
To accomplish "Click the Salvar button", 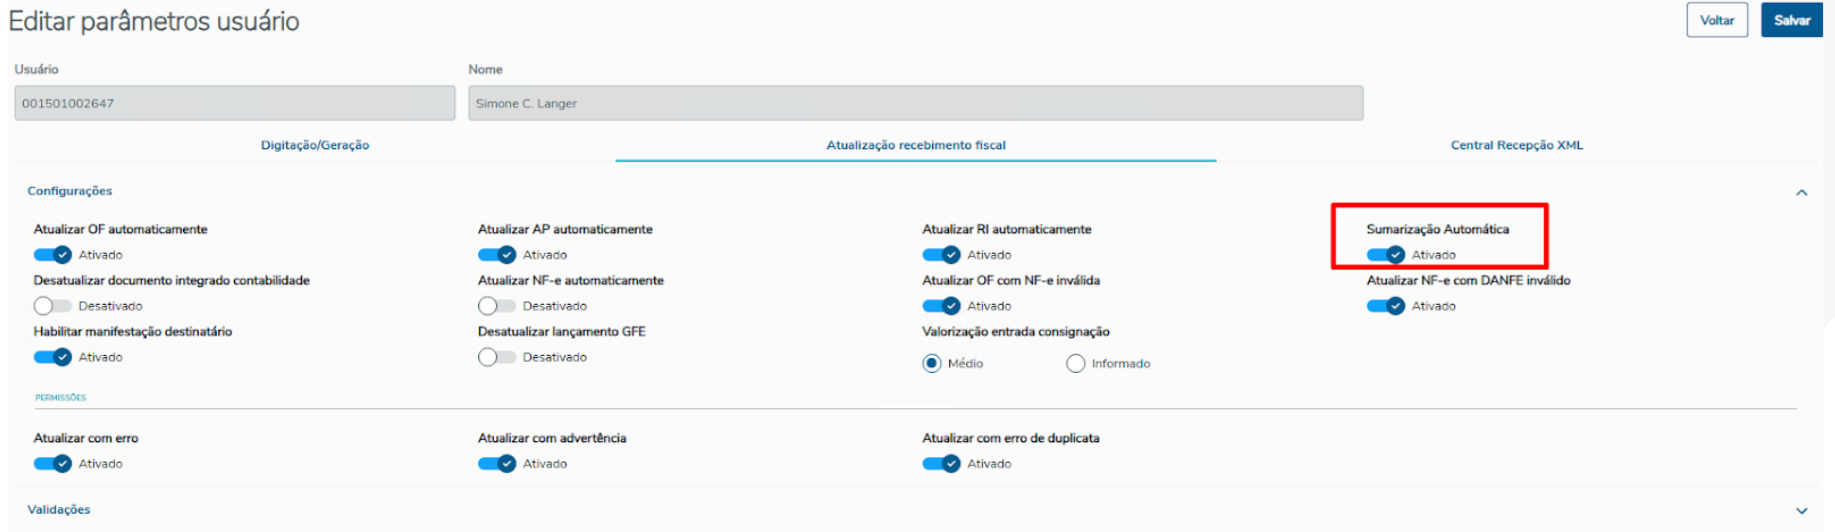I will [x=1792, y=20].
